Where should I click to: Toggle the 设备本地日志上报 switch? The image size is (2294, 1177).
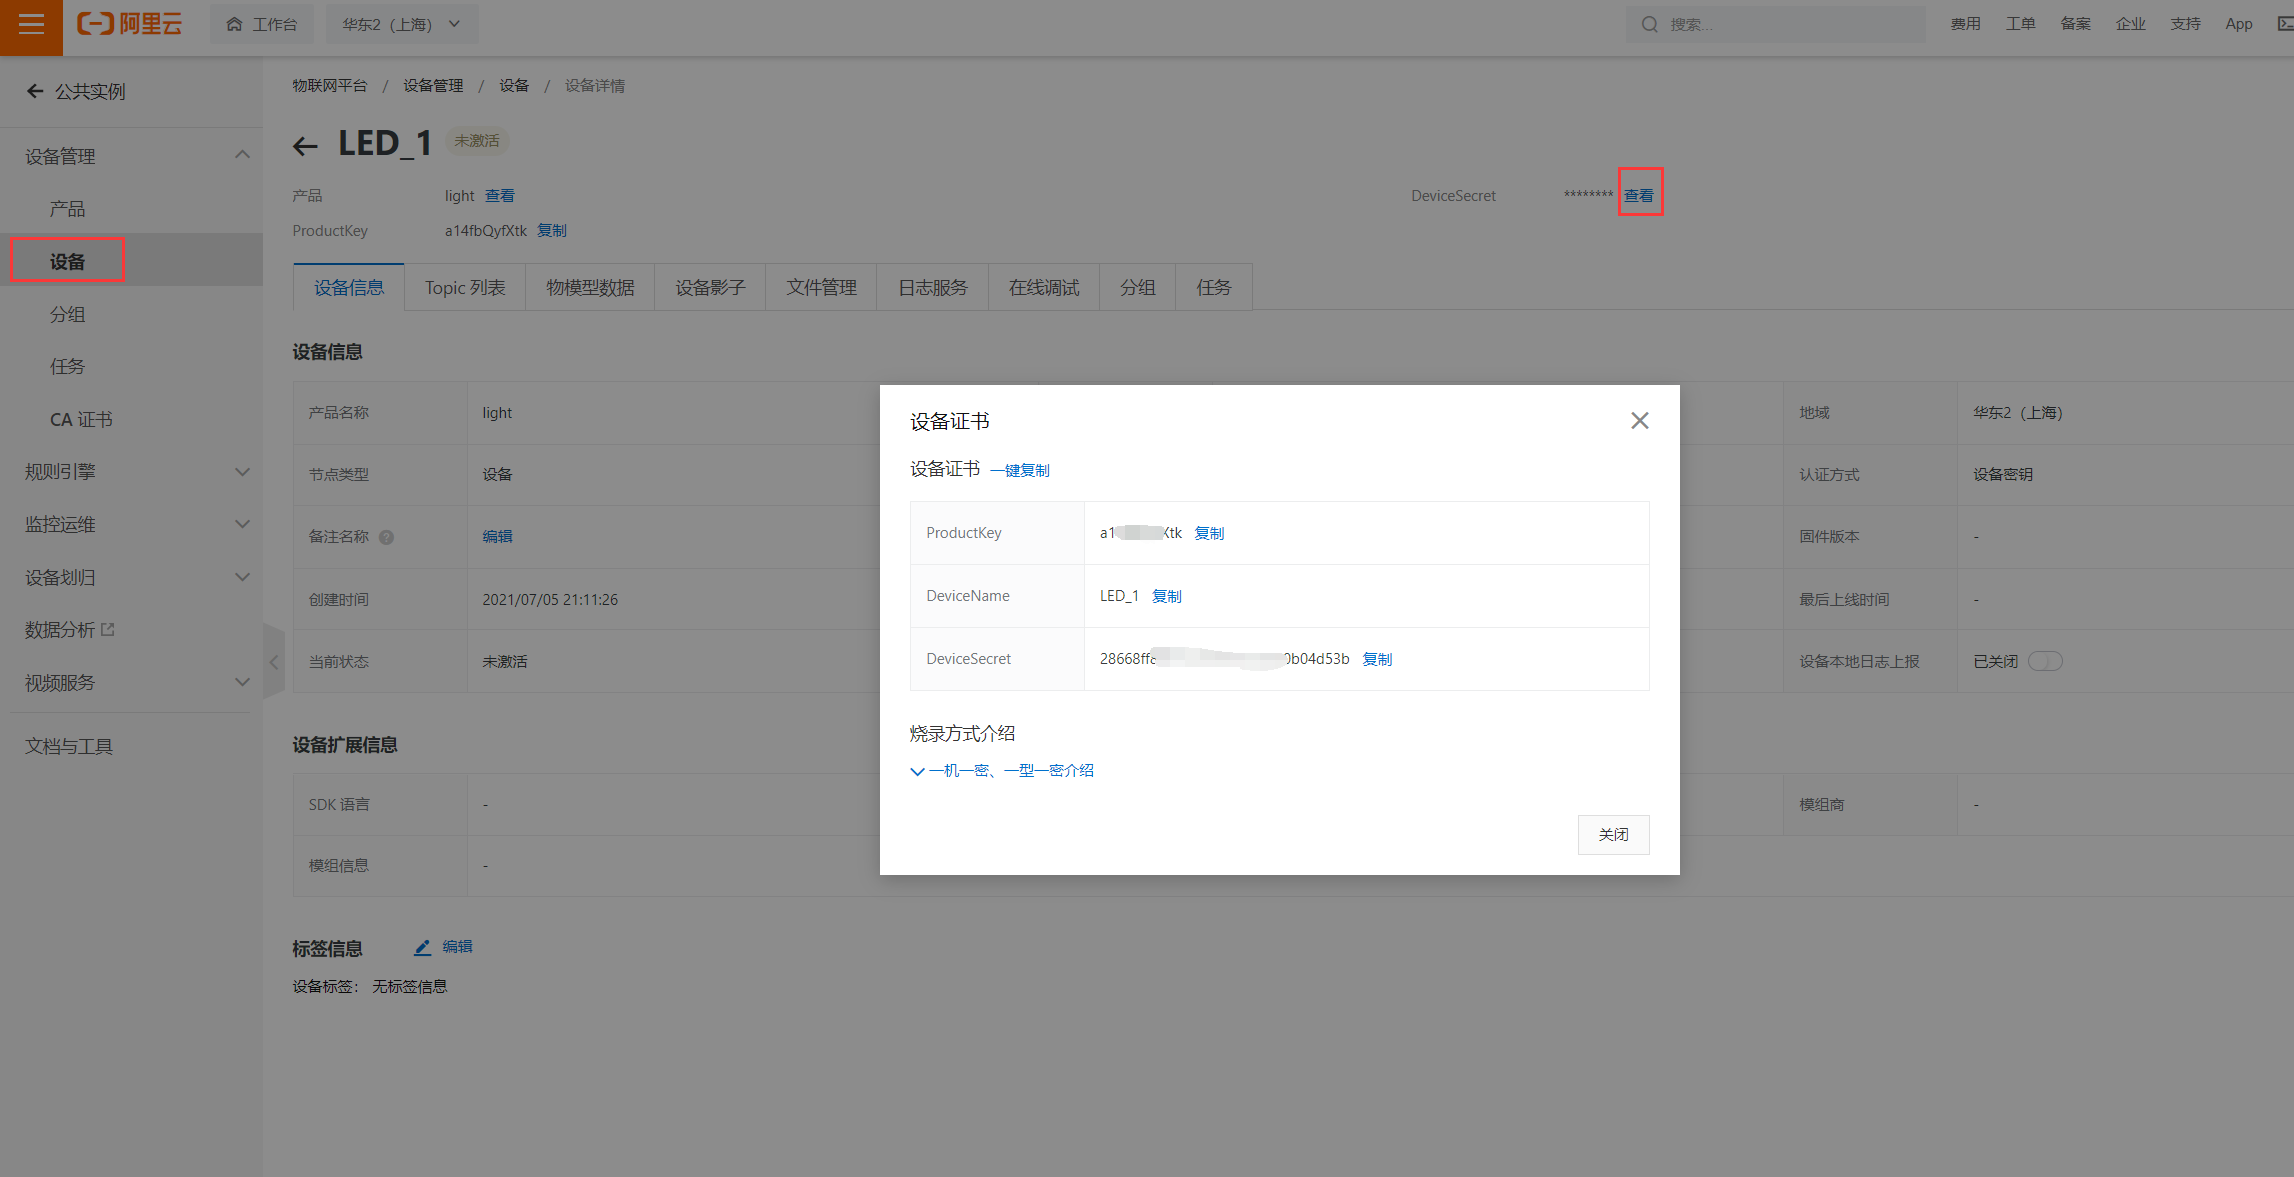[2046, 661]
